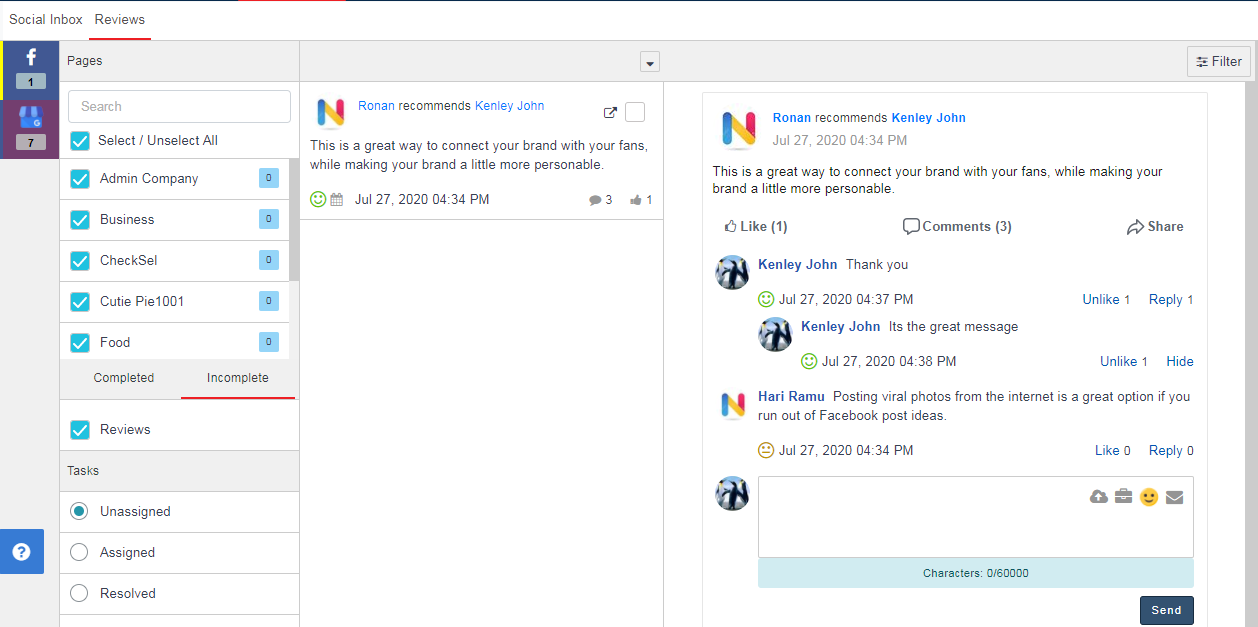Open the Filter options
The height and width of the screenshot is (627, 1258).
(x=1218, y=61)
